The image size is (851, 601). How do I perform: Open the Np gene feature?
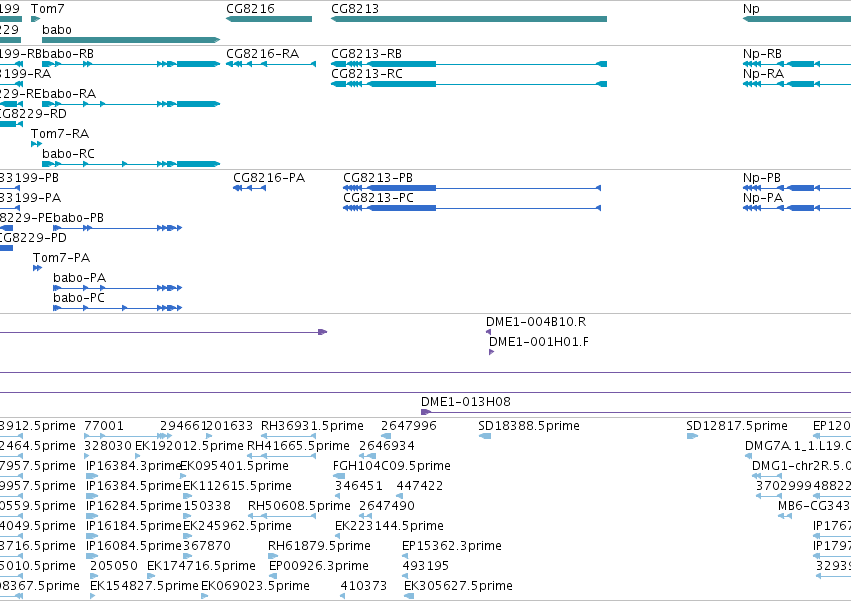click(797, 19)
